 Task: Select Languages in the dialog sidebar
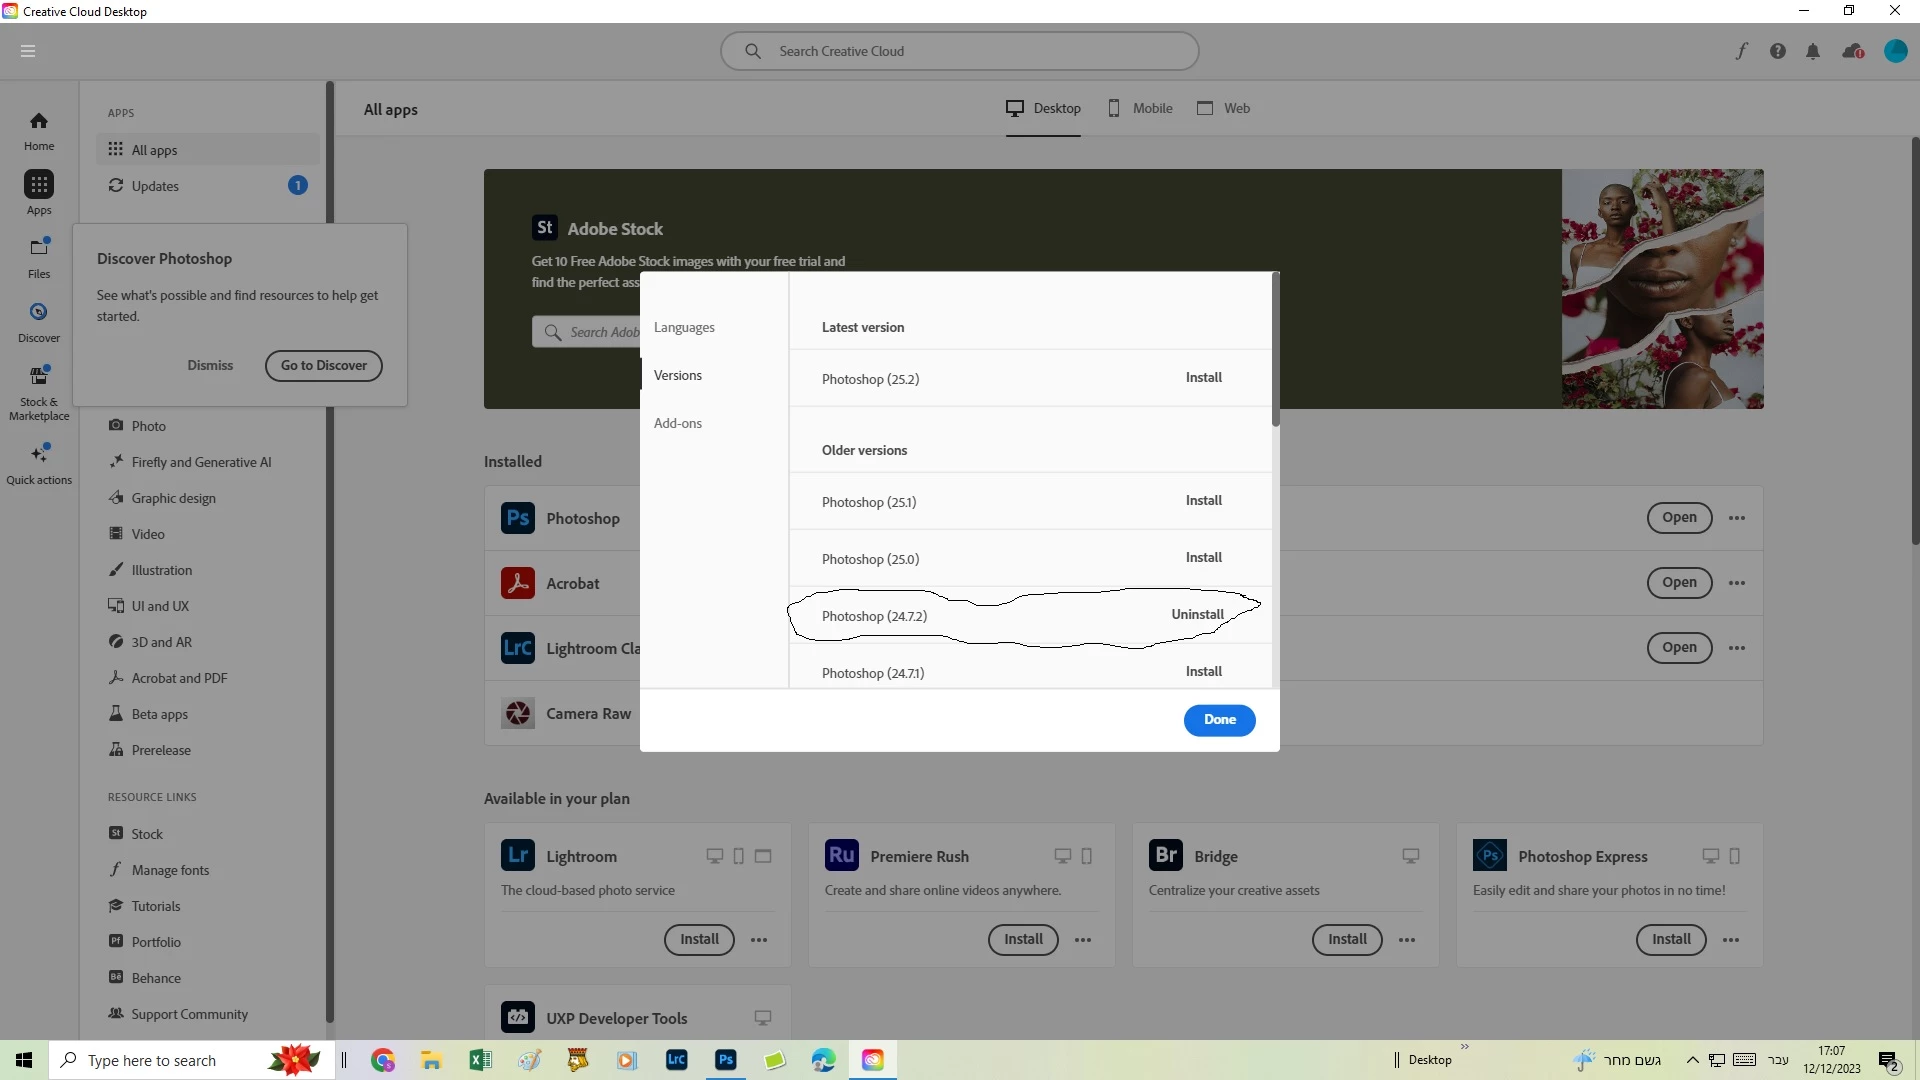pyautogui.click(x=684, y=327)
